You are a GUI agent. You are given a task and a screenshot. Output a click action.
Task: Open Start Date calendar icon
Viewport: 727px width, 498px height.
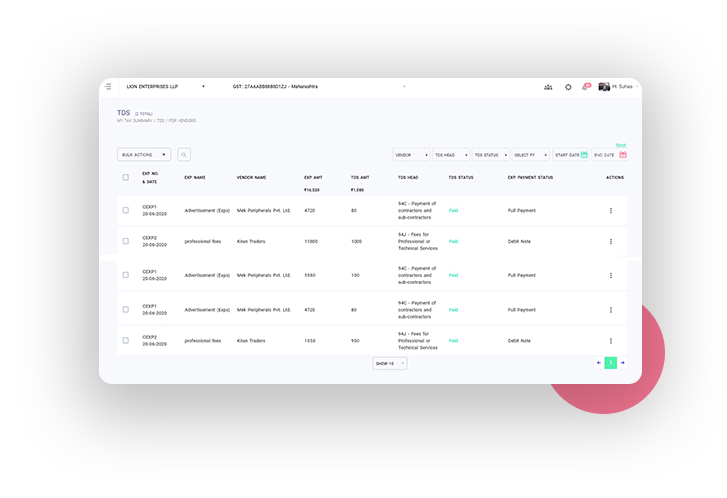(584, 155)
